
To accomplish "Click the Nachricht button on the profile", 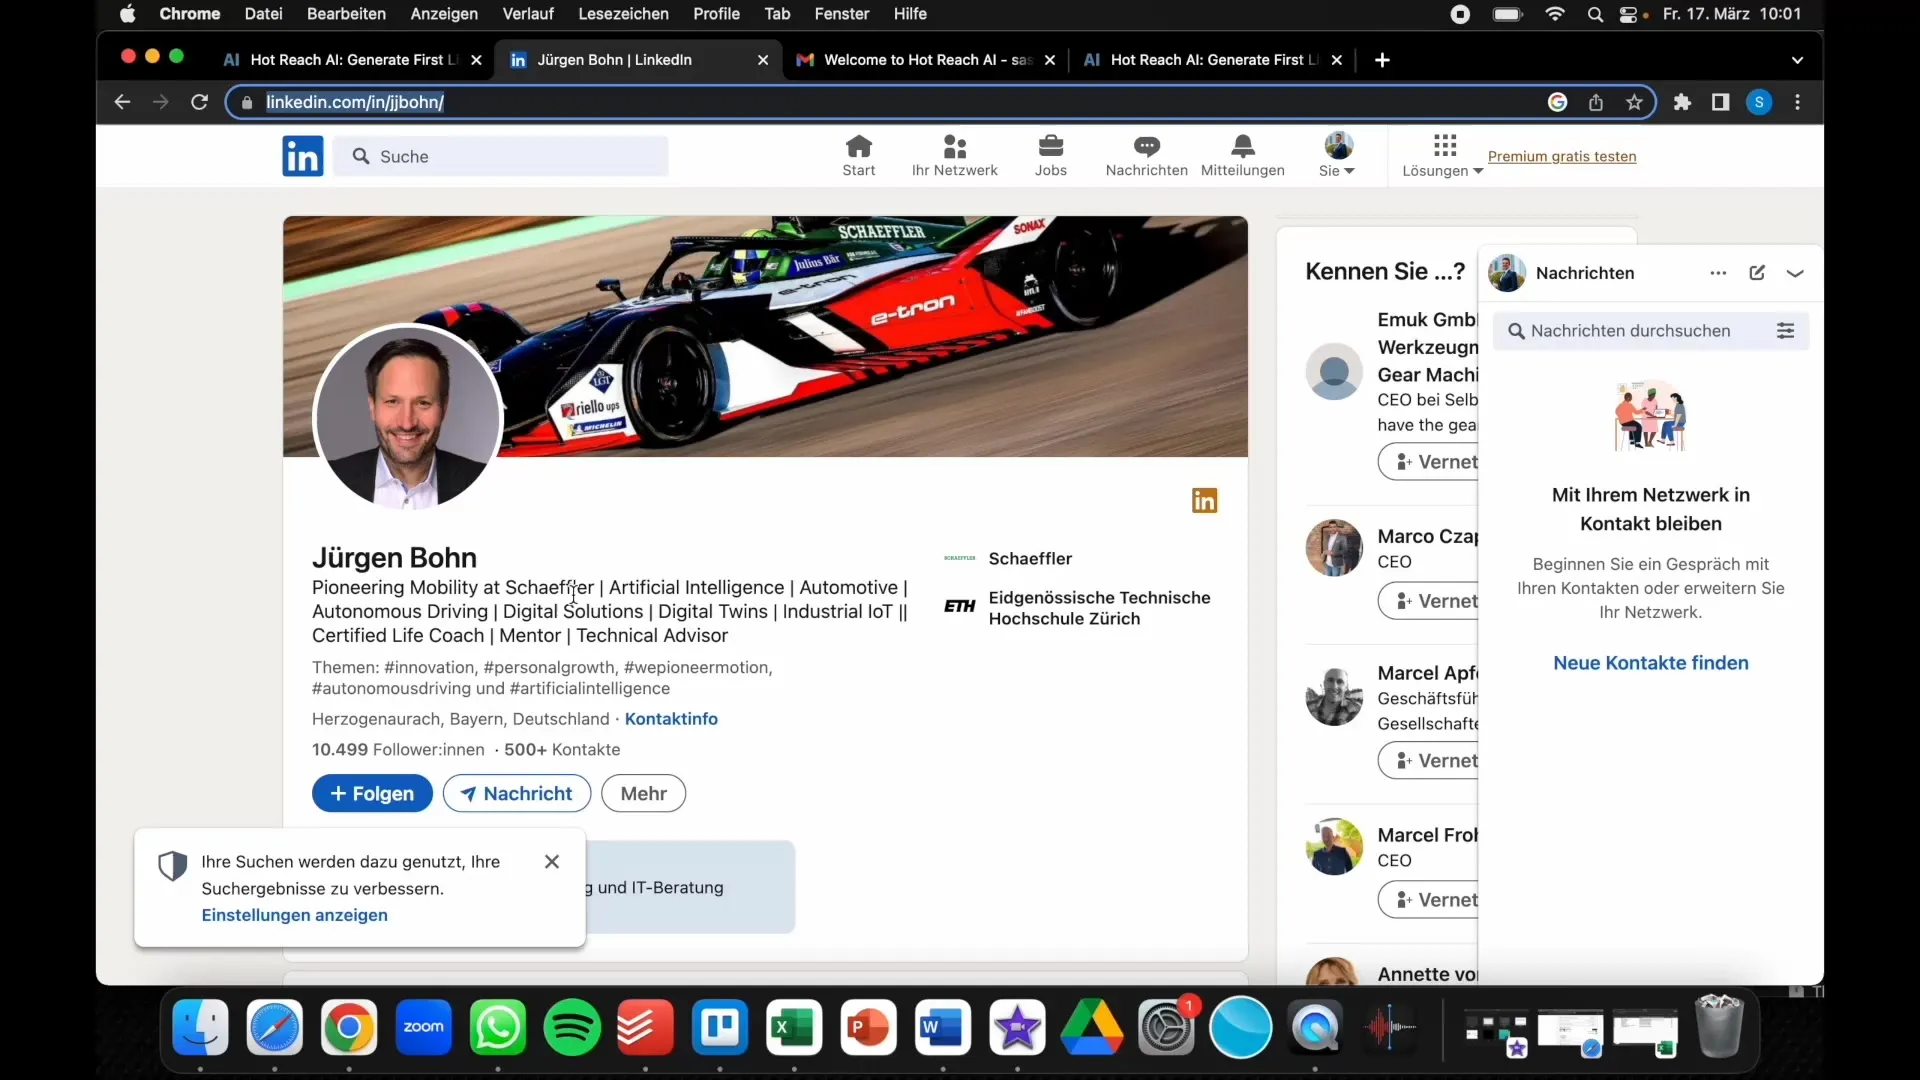I will click(517, 794).
